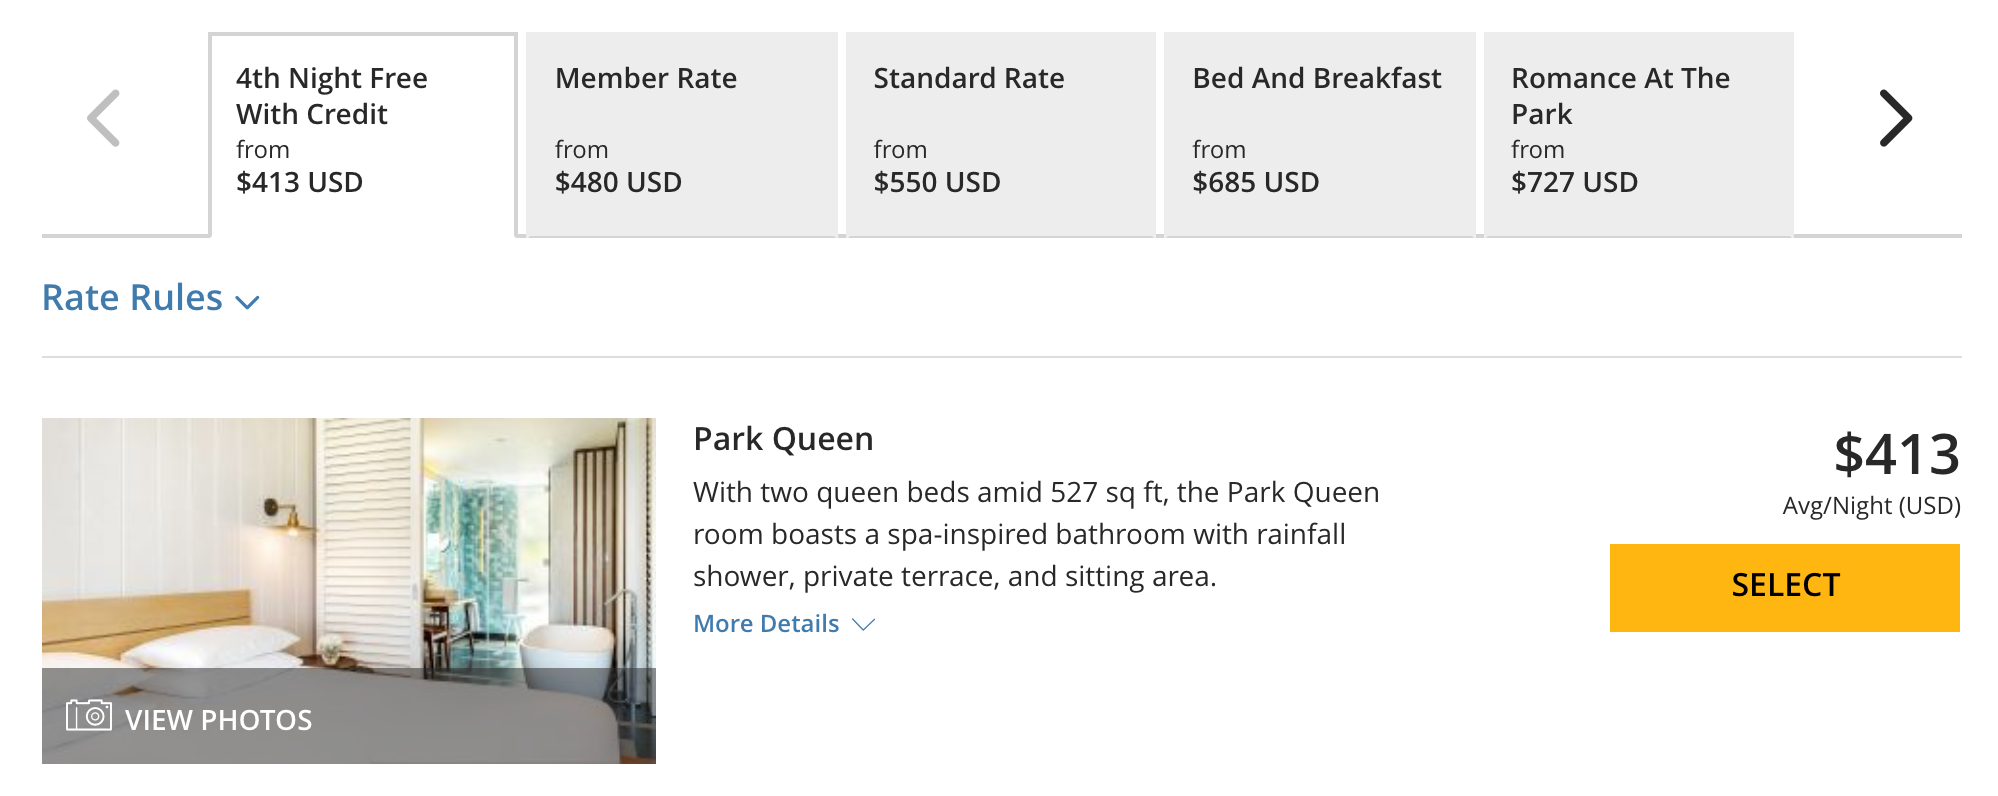The height and width of the screenshot is (796, 1998).
Task: Choose the Standard Rate tab
Action: coord(1000,132)
